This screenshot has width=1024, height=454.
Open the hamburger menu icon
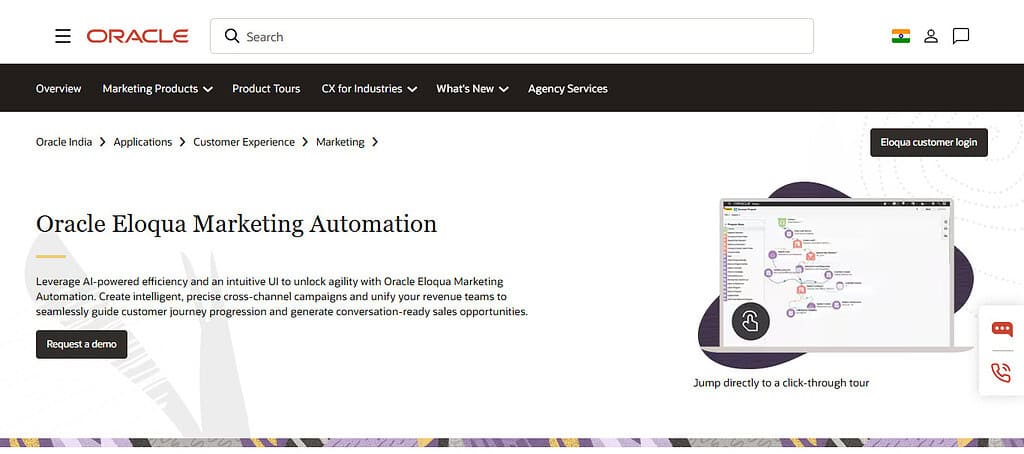click(63, 36)
